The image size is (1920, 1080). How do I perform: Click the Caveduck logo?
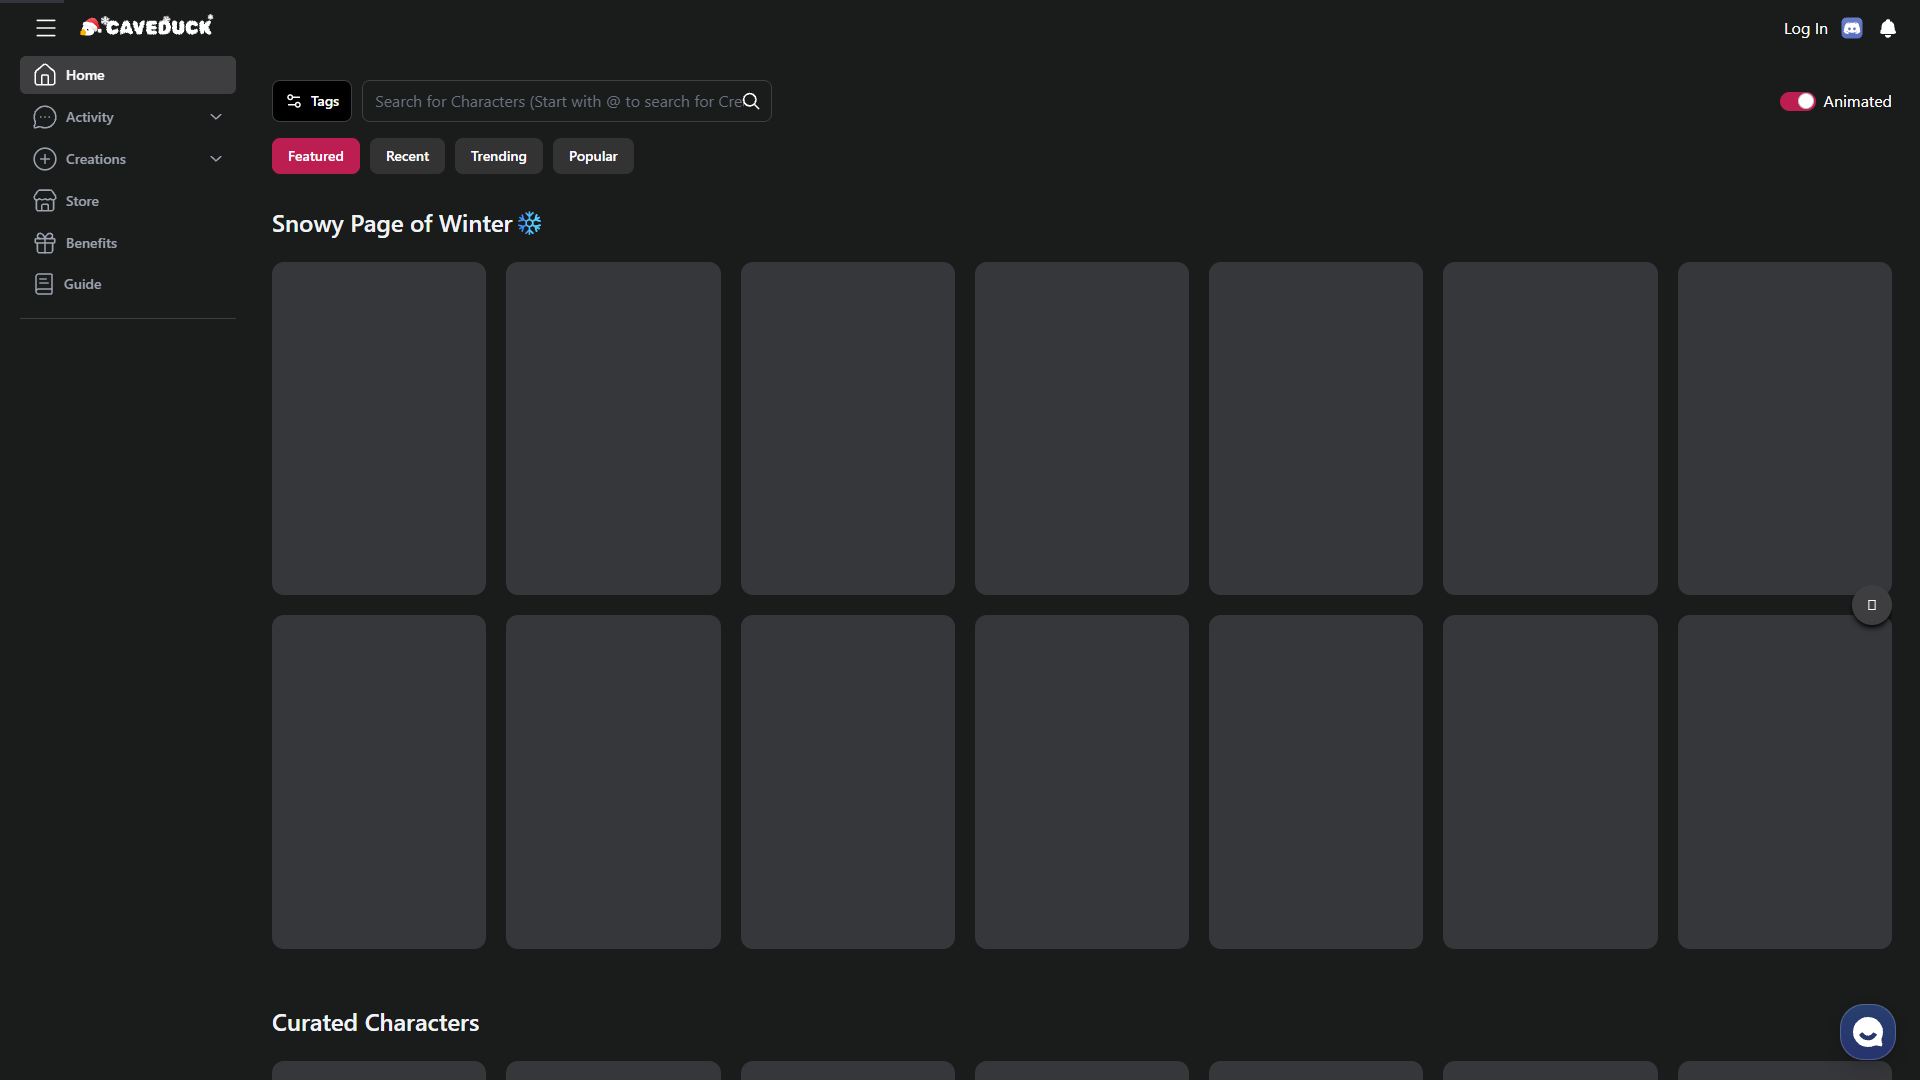(146, 26)
